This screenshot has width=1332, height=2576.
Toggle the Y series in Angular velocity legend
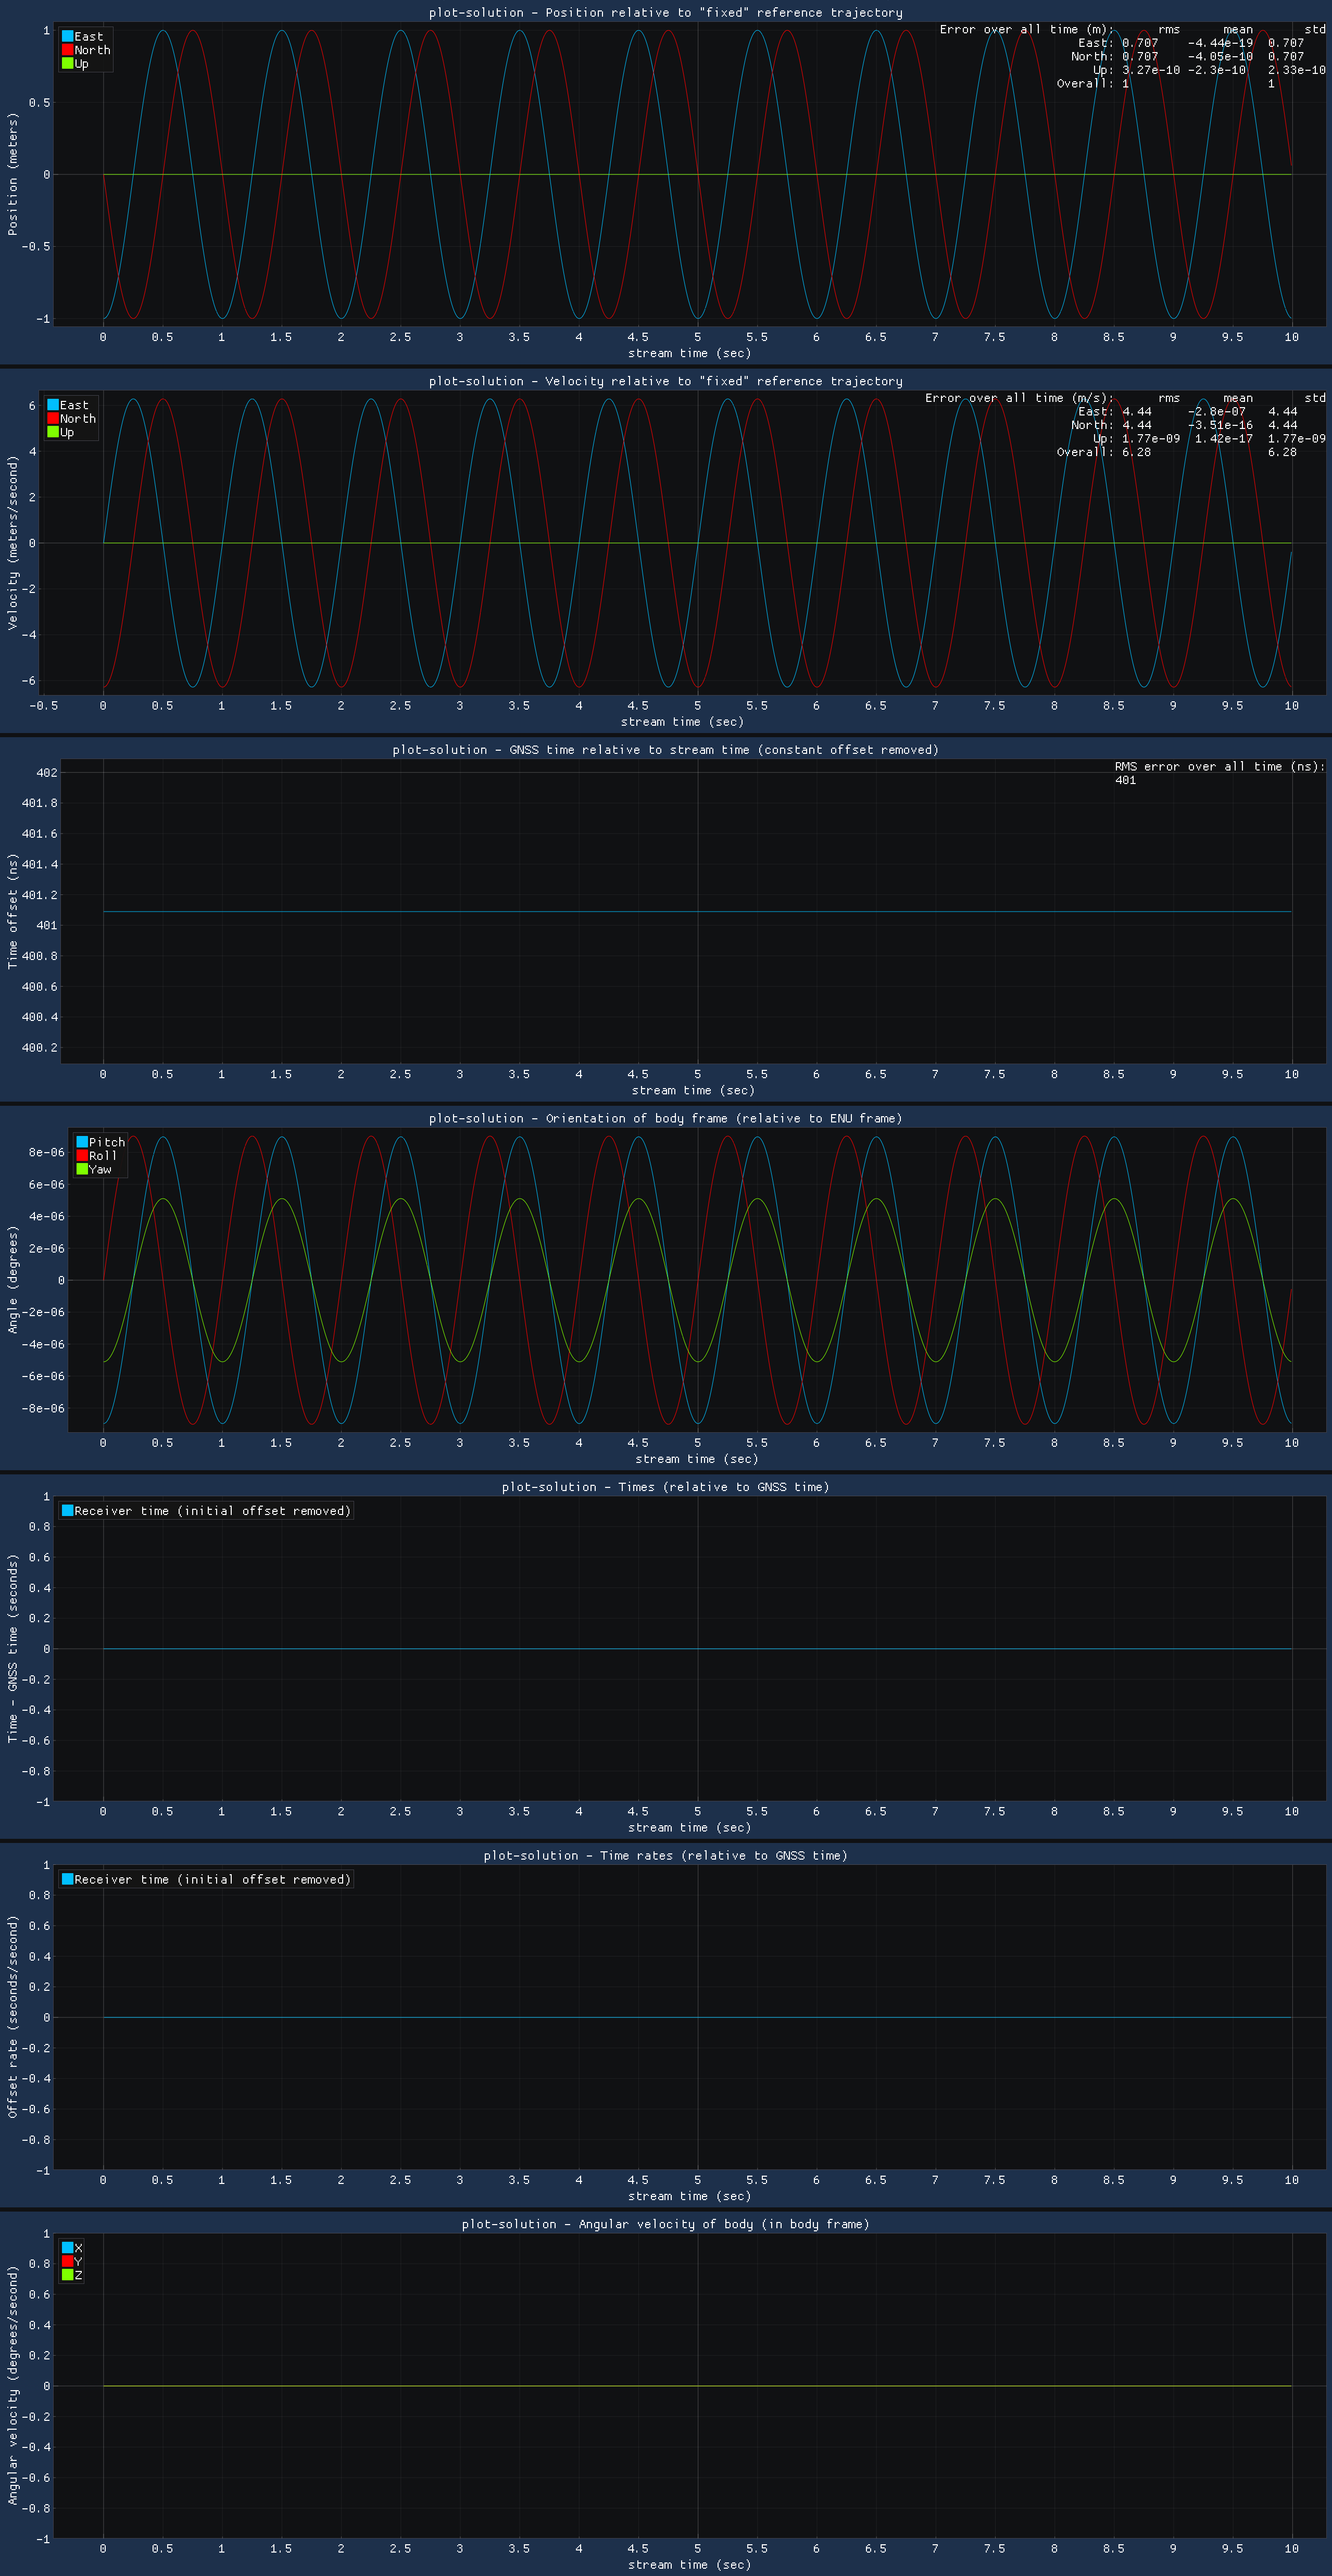(72, 2261)
